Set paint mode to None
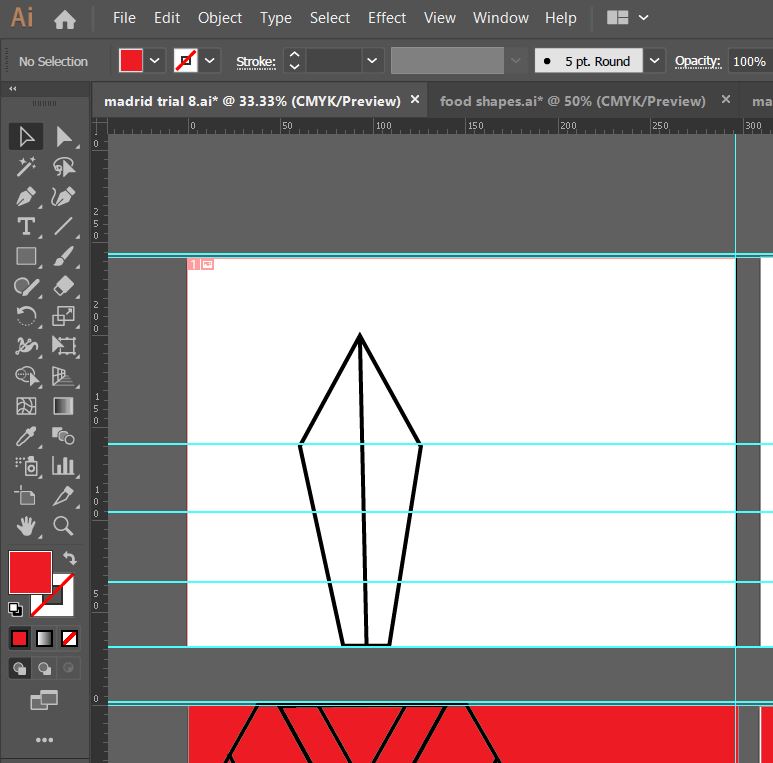Viewport: 773px width, 763px height. point(70,638)
